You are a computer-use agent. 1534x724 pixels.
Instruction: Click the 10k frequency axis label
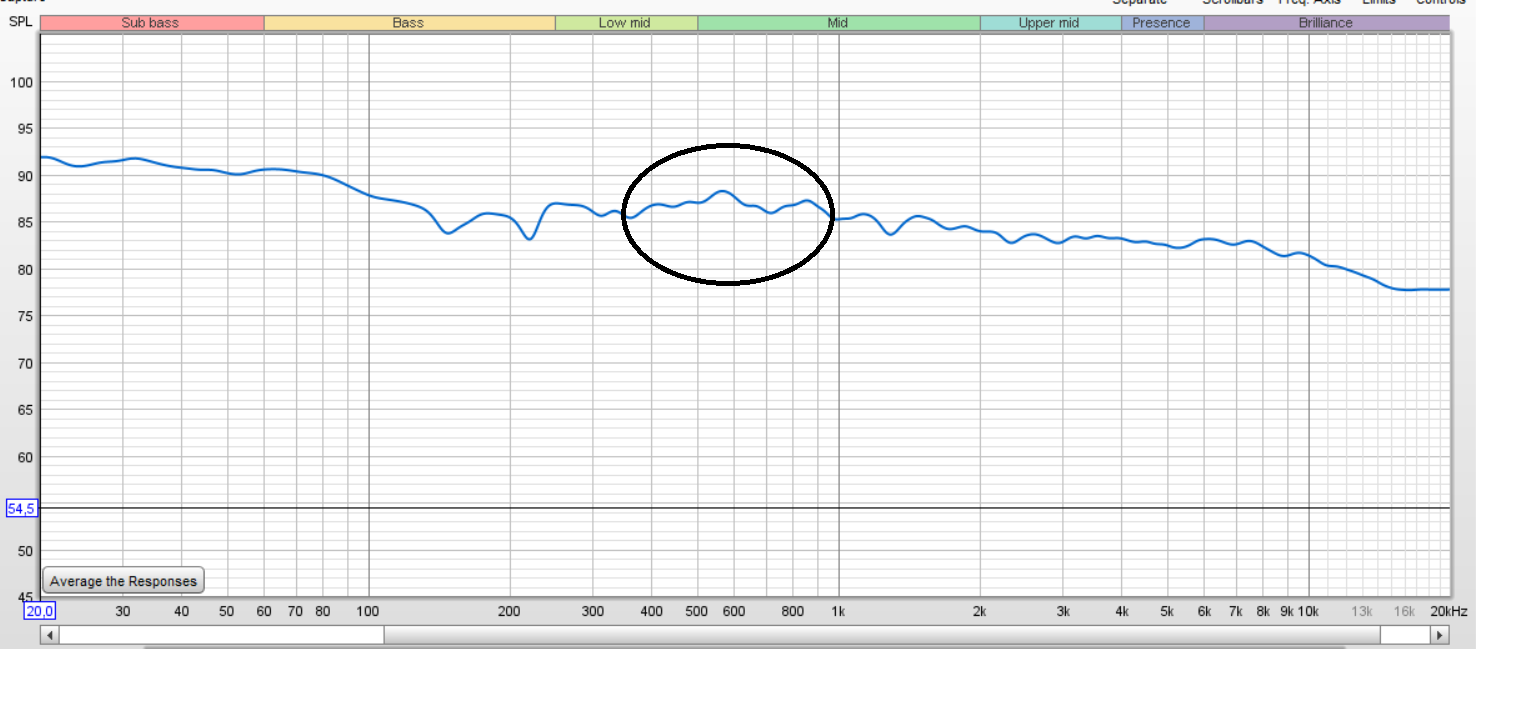click(x=1308, y=611)
